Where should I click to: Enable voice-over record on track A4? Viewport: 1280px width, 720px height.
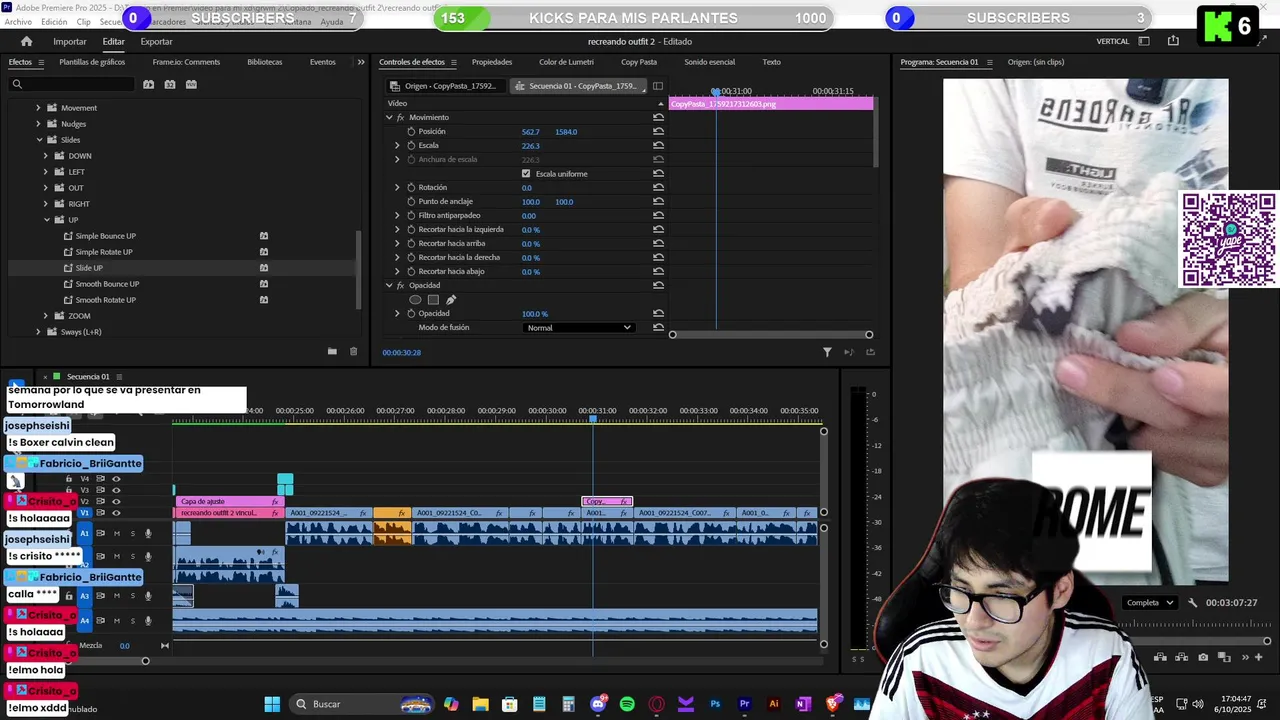click(x=148, y=621)
